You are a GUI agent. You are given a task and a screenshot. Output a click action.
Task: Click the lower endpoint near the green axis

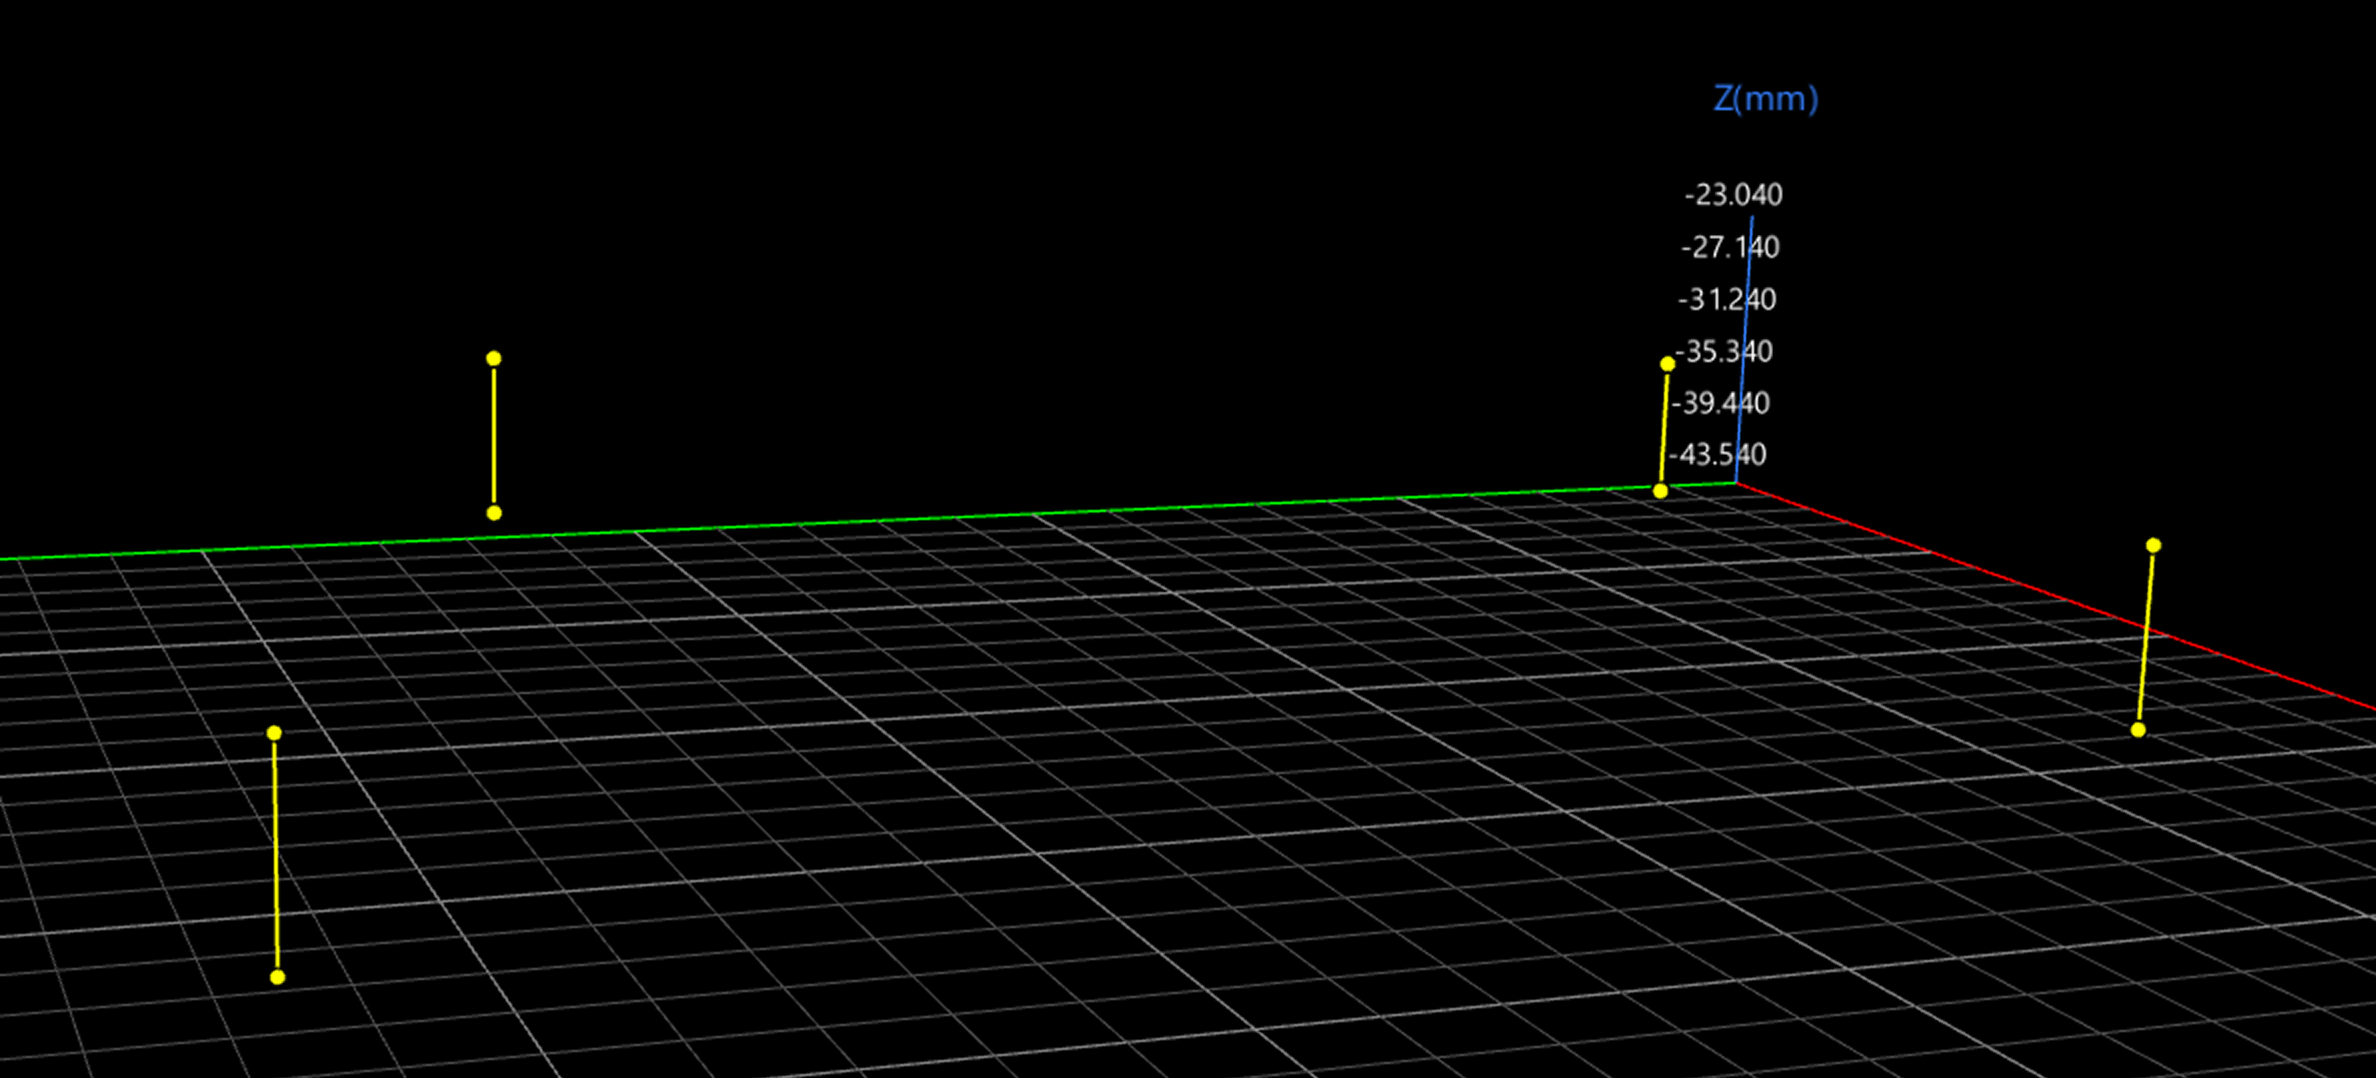pyautogui.click(x=1659, y=490)
